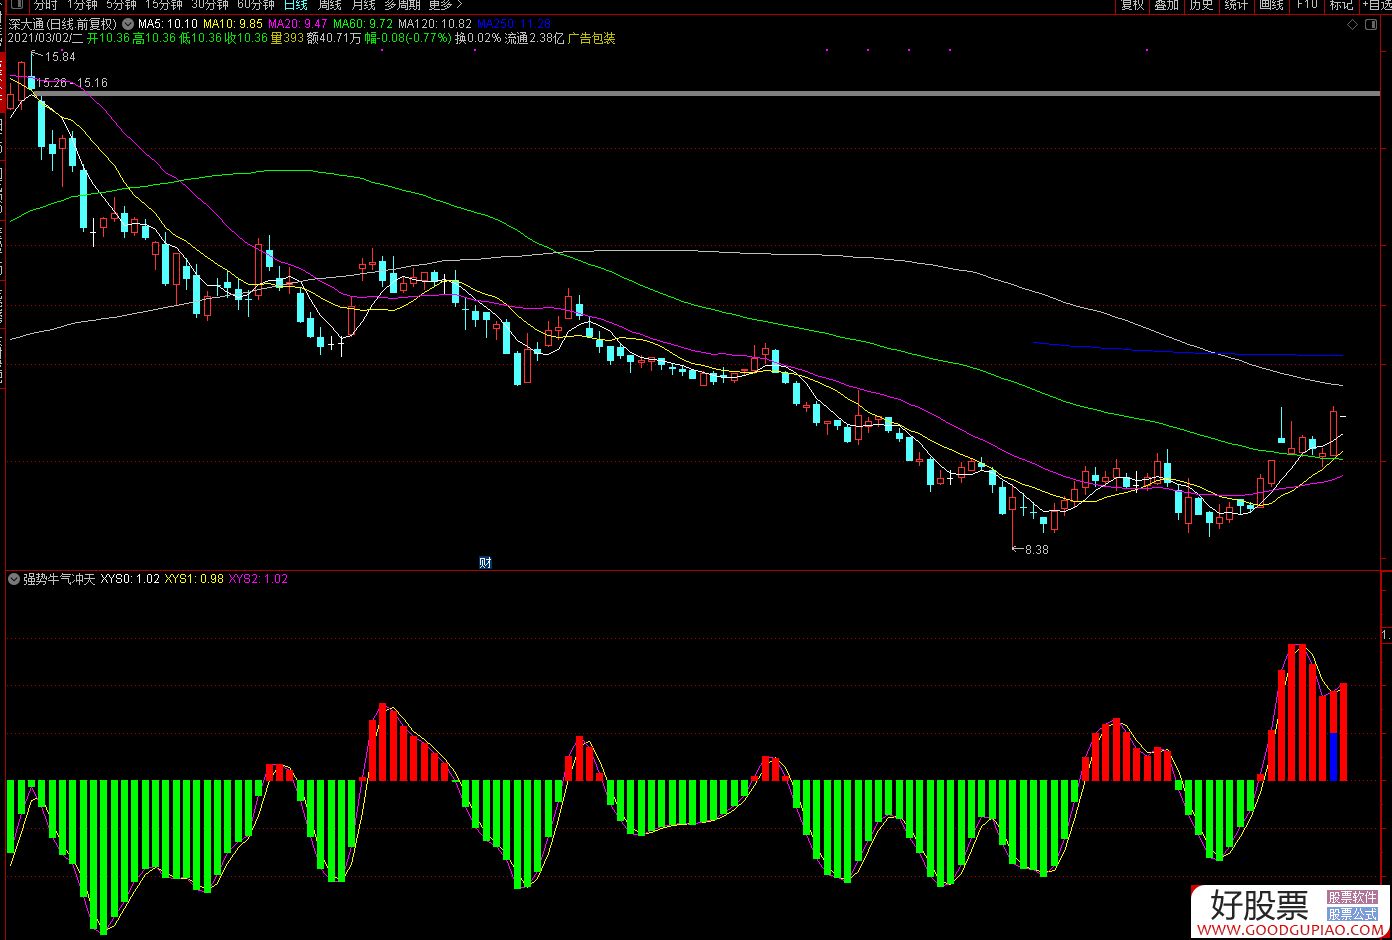Click the XYS1: 0.98 indicator value
The width and height of the screenshot is (1392, 940).
pyautogui.click(x=194, y=578)
